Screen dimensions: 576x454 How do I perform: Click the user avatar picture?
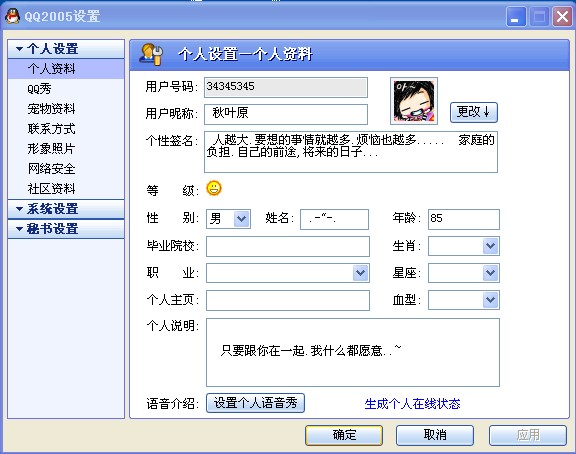pos(414,101)
